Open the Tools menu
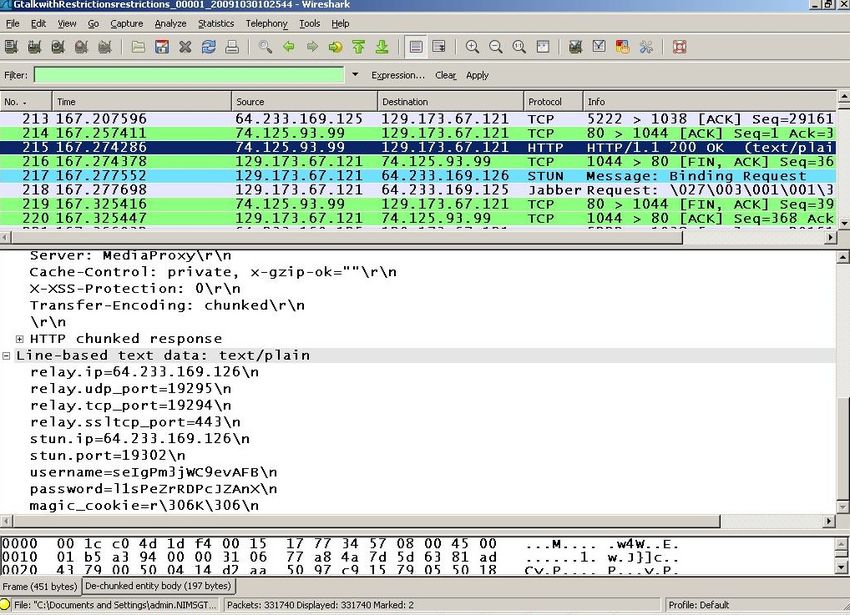 coord(310,23)
